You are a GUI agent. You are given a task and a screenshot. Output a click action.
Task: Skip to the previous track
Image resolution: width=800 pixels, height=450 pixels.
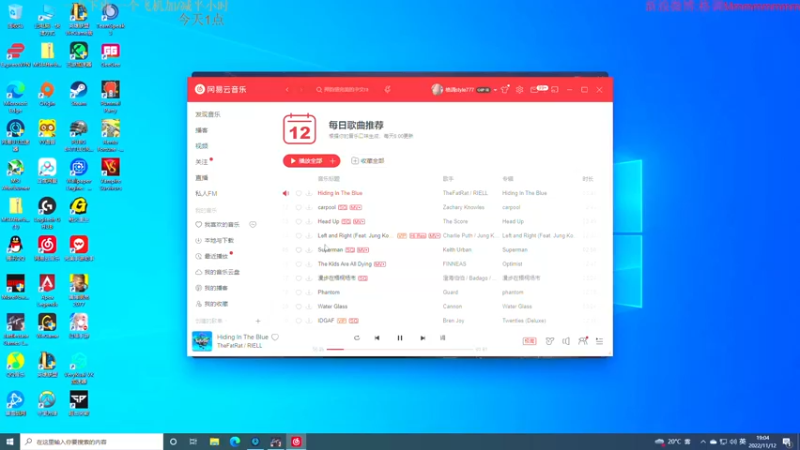(x=377, y=338)
